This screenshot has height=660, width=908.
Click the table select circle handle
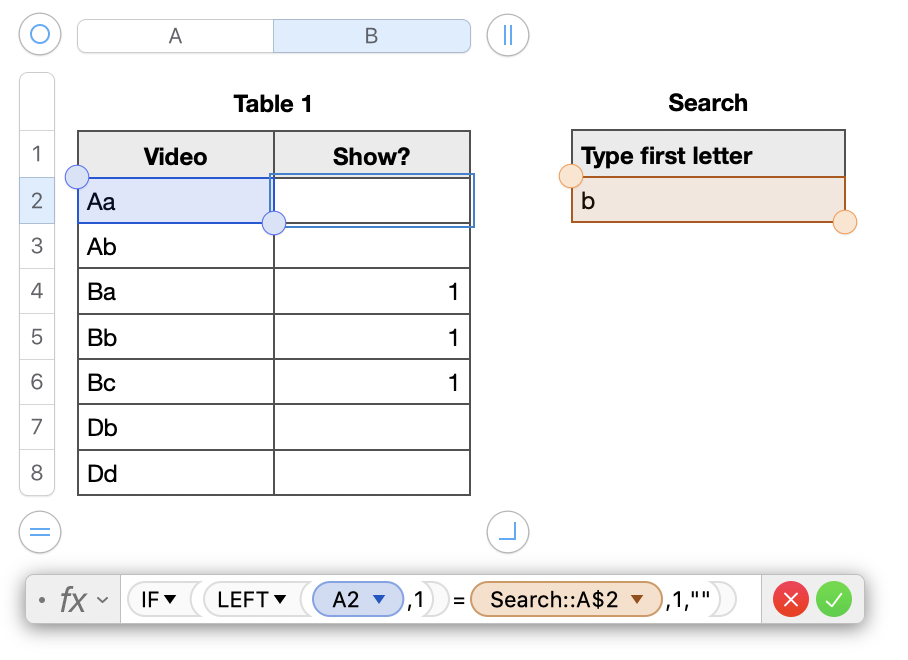pos(40,35)
